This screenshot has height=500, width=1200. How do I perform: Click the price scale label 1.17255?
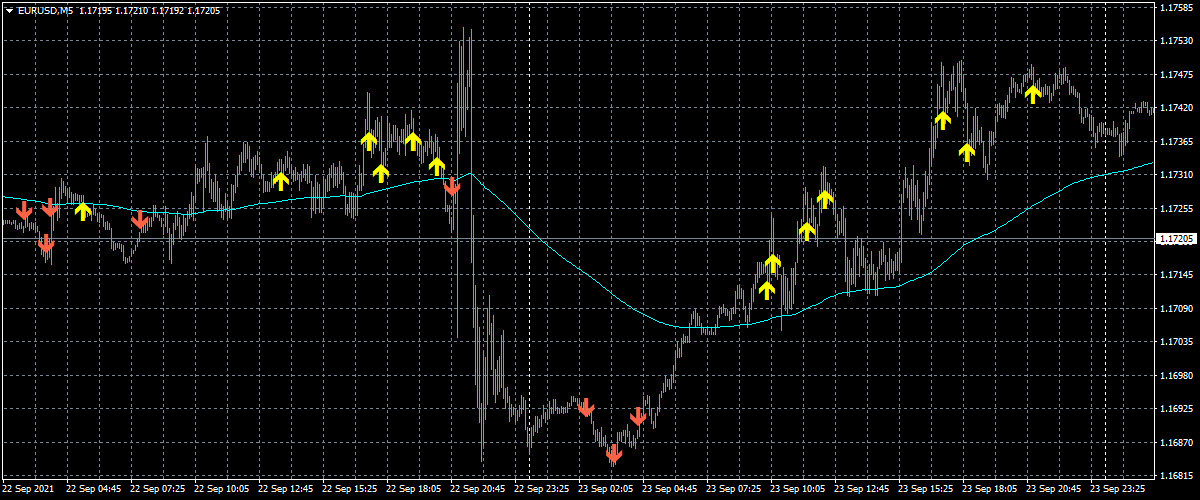point(1176,208)
